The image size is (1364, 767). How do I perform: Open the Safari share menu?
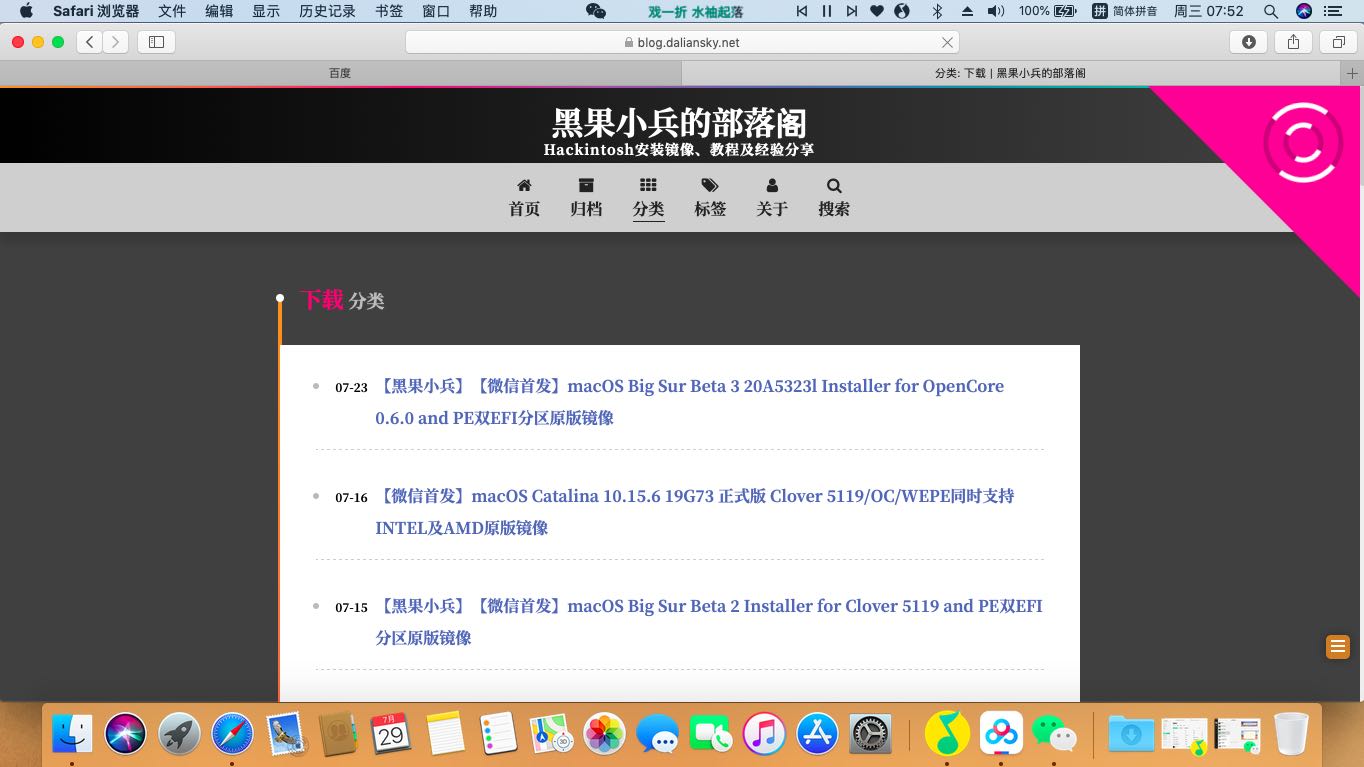pyautogui.click(x=1293, y=42)
